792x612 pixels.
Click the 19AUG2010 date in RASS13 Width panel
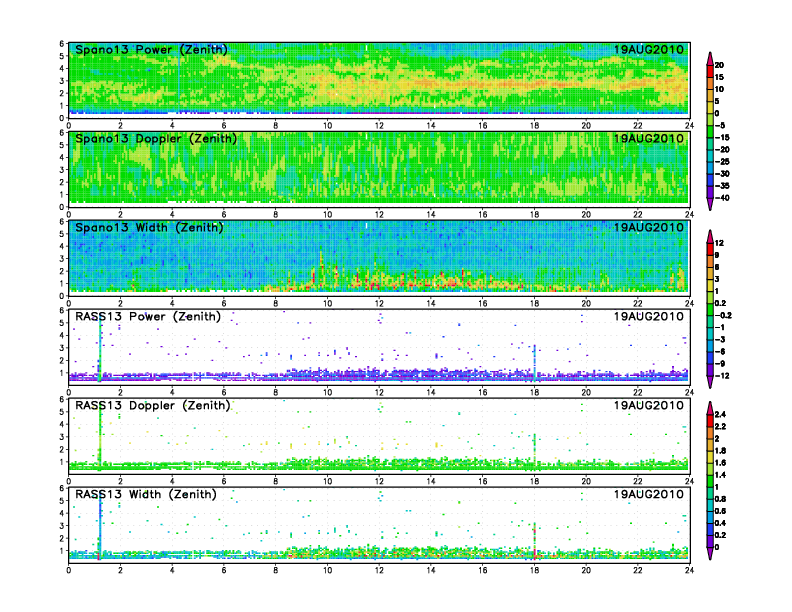click(x=649, y=494)
